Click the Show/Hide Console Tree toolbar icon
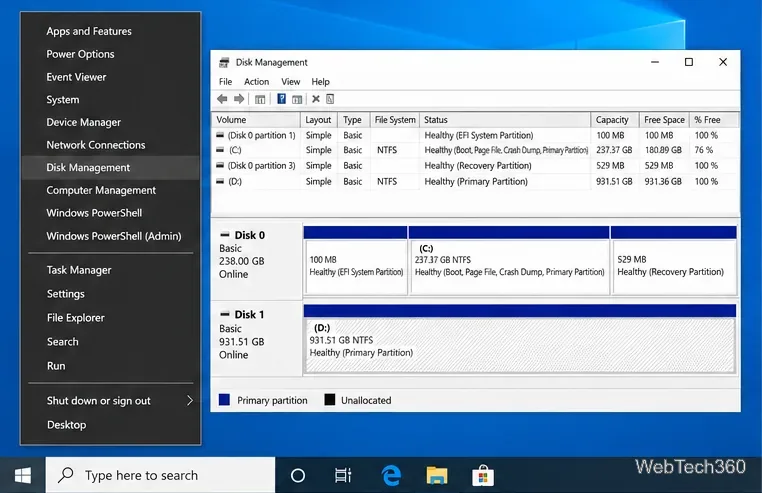The height and width of the screenshot is (493, 762). point(260,100)
